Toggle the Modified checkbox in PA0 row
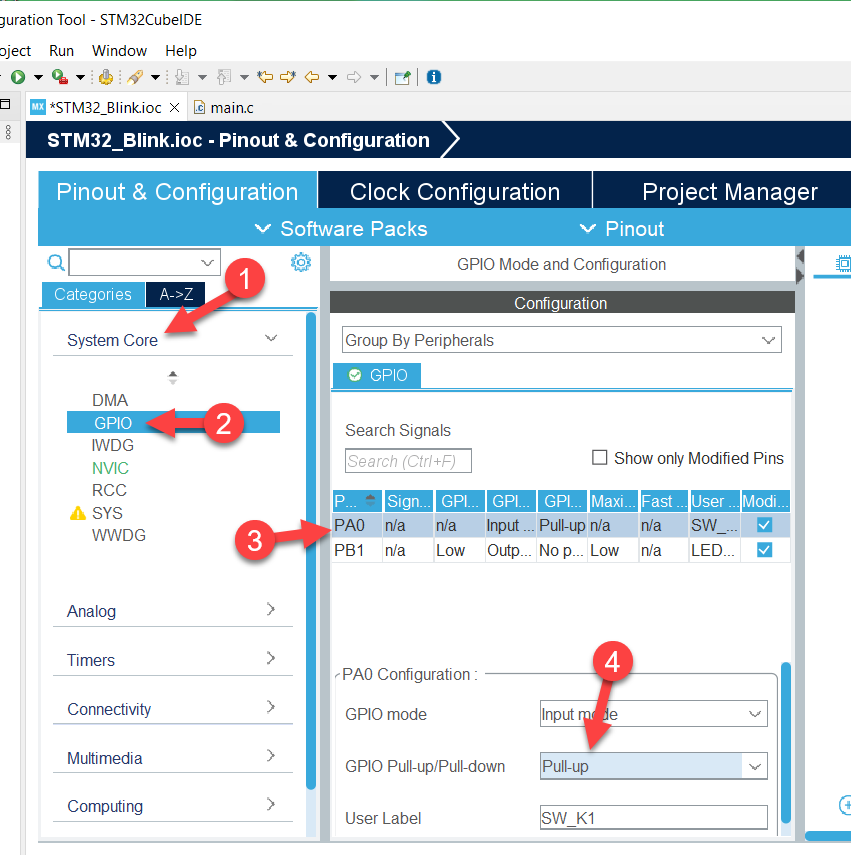The height and width of the screenshot is (855, 851). tap(764, 525)
